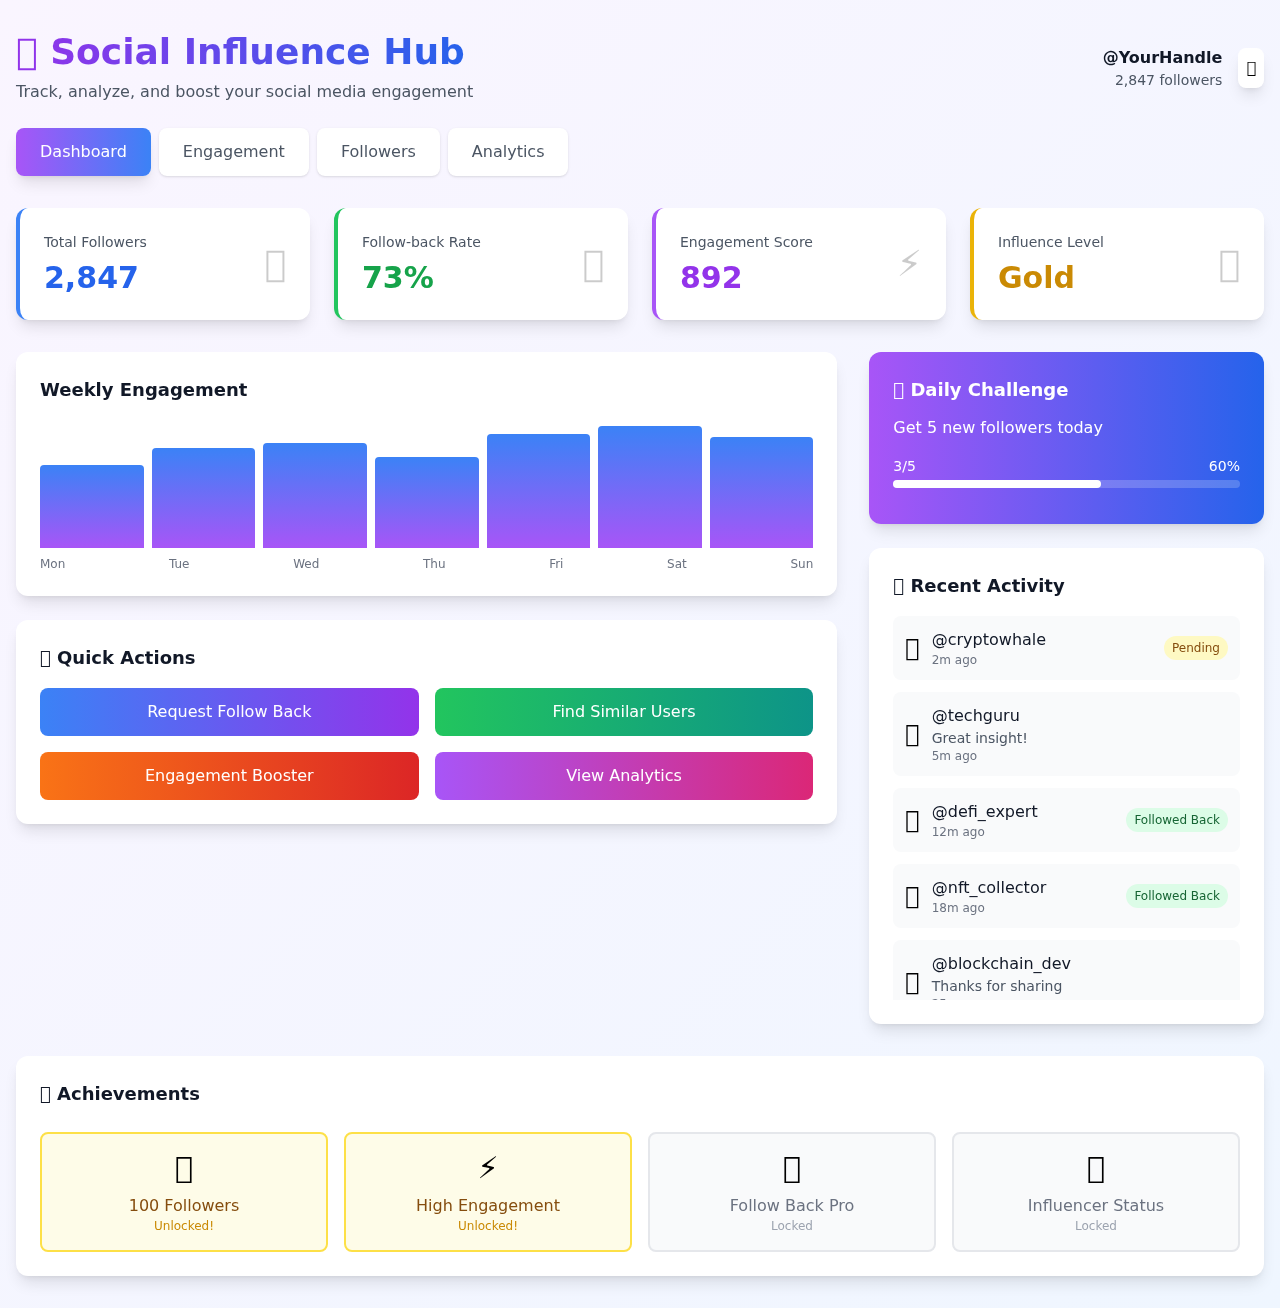
Task: Select the lightning icon in High Engagement achievement
Action: point(487,1166)
